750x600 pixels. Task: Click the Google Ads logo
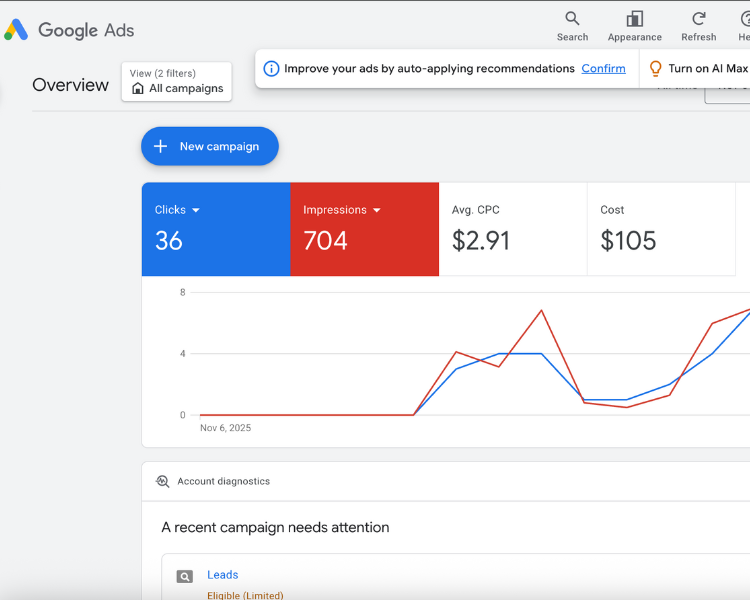(x=16, y=30)
